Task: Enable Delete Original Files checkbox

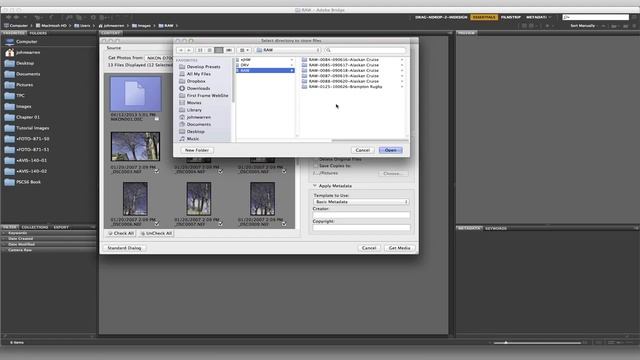Action: click(x=316, y=160)
